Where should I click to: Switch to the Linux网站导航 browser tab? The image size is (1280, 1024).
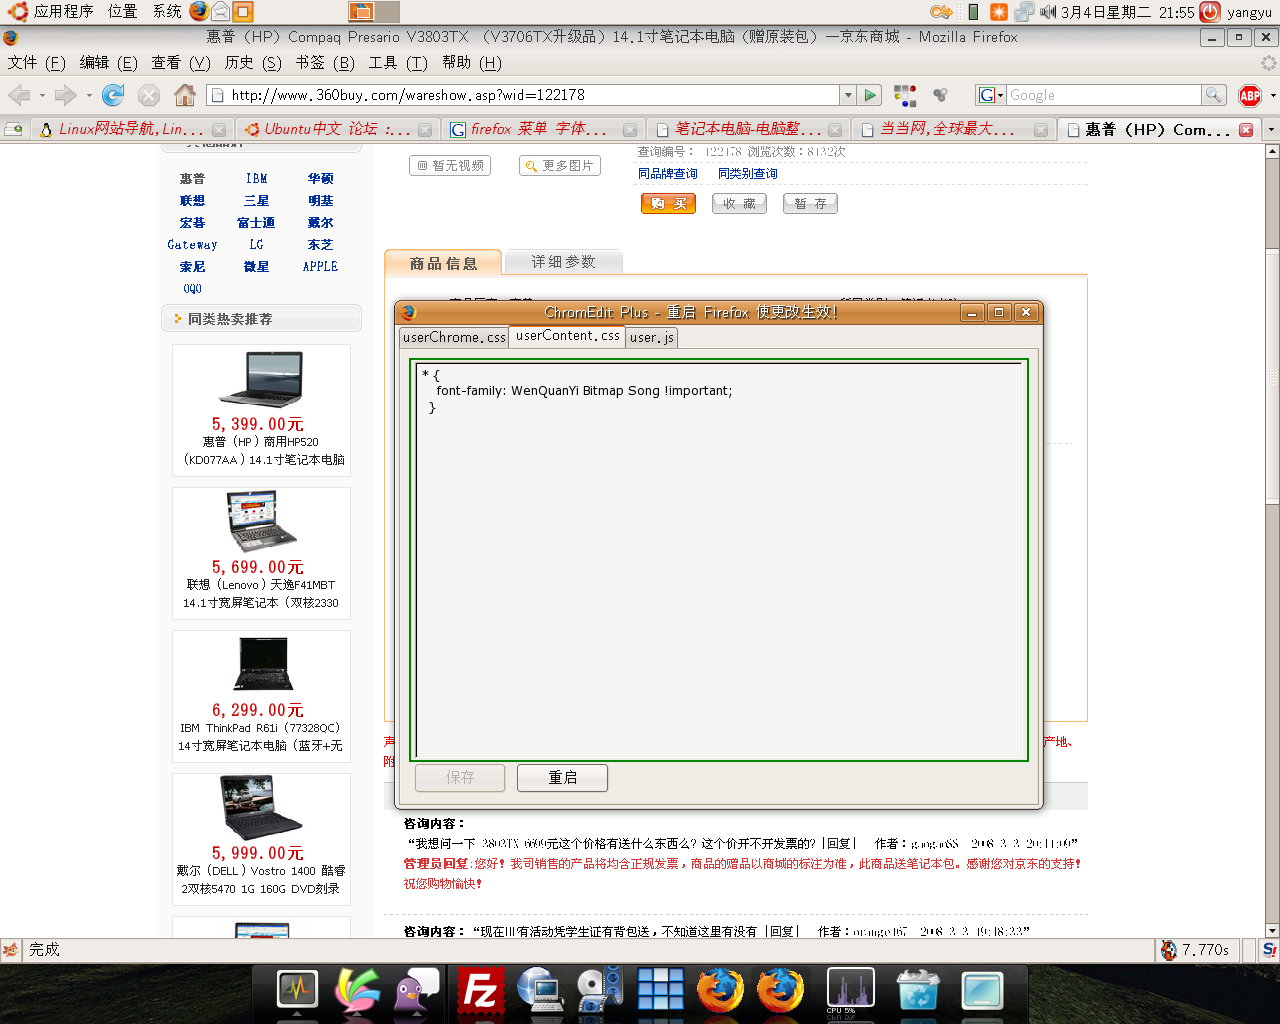pos(131,129)
